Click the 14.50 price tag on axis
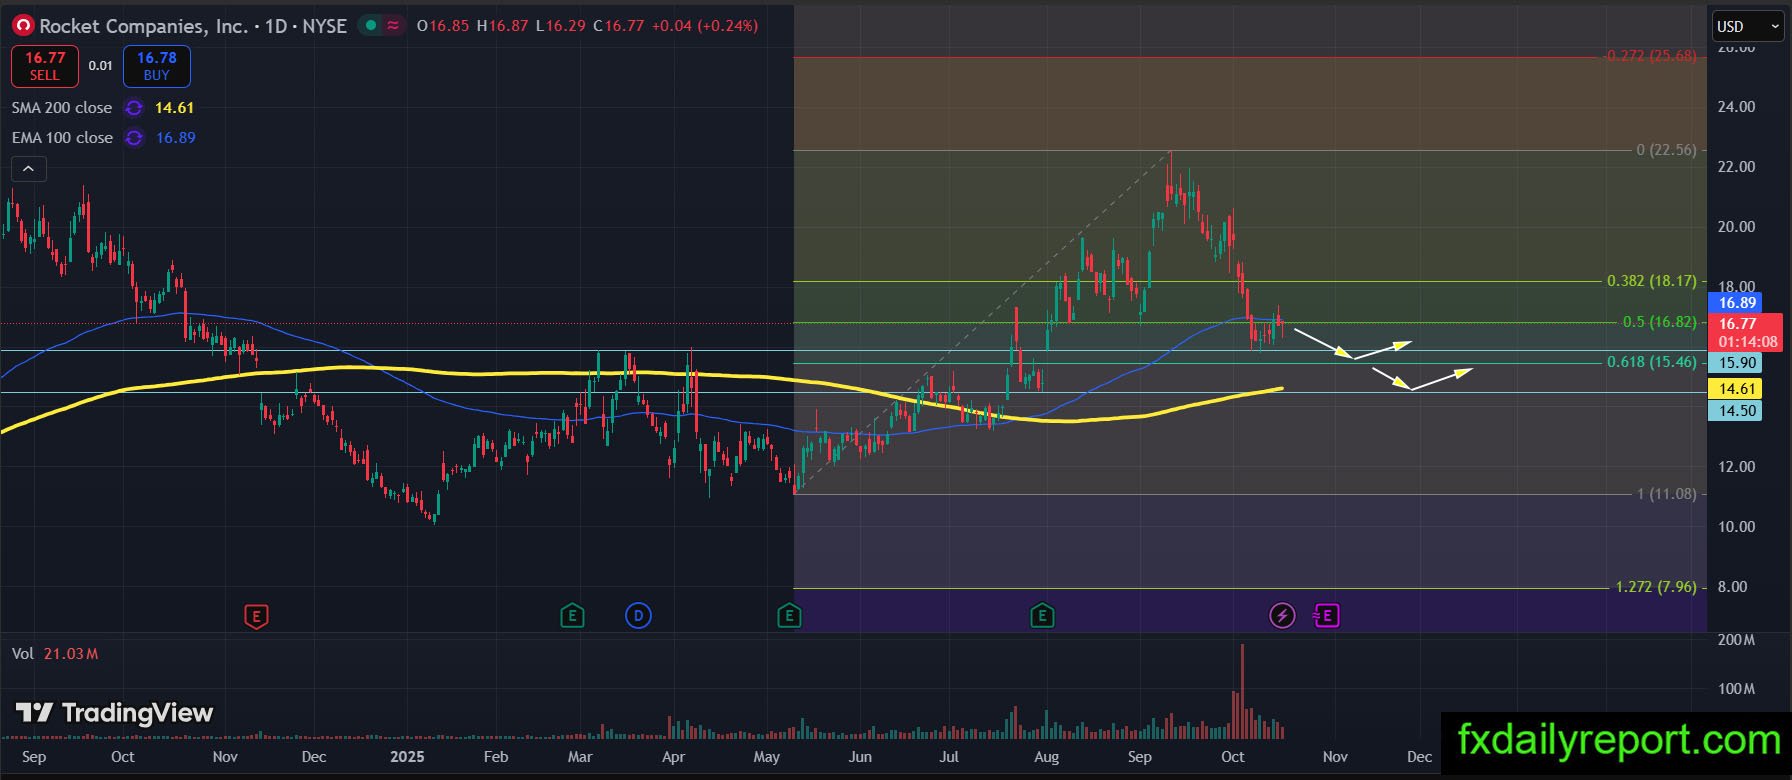Image resolution: width=1792 pixels, height=780 pixels. pyautogui.click(x=1737, y=411)
